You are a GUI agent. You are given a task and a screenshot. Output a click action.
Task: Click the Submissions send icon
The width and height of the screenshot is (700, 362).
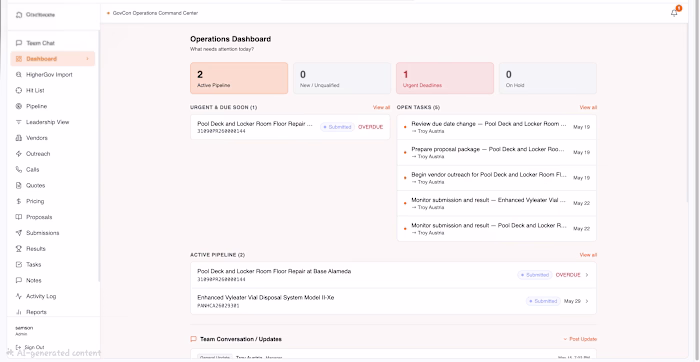point(19,233)
